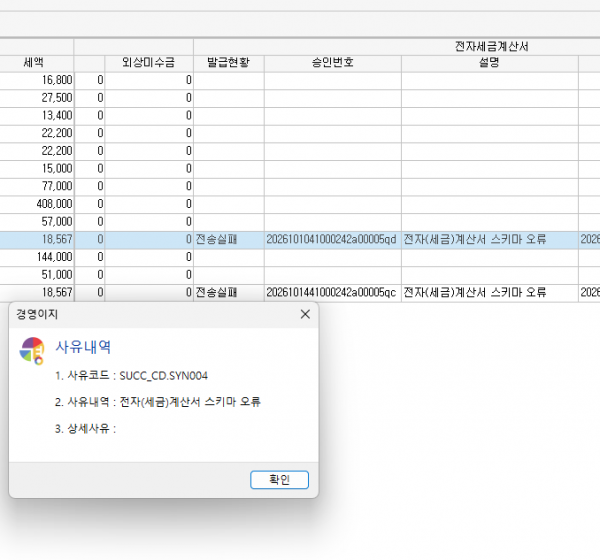The height and width of the screenshot is (560, 600).
Task: Click the 27,500 tax amount cell
Action: (x=37, y=98)
